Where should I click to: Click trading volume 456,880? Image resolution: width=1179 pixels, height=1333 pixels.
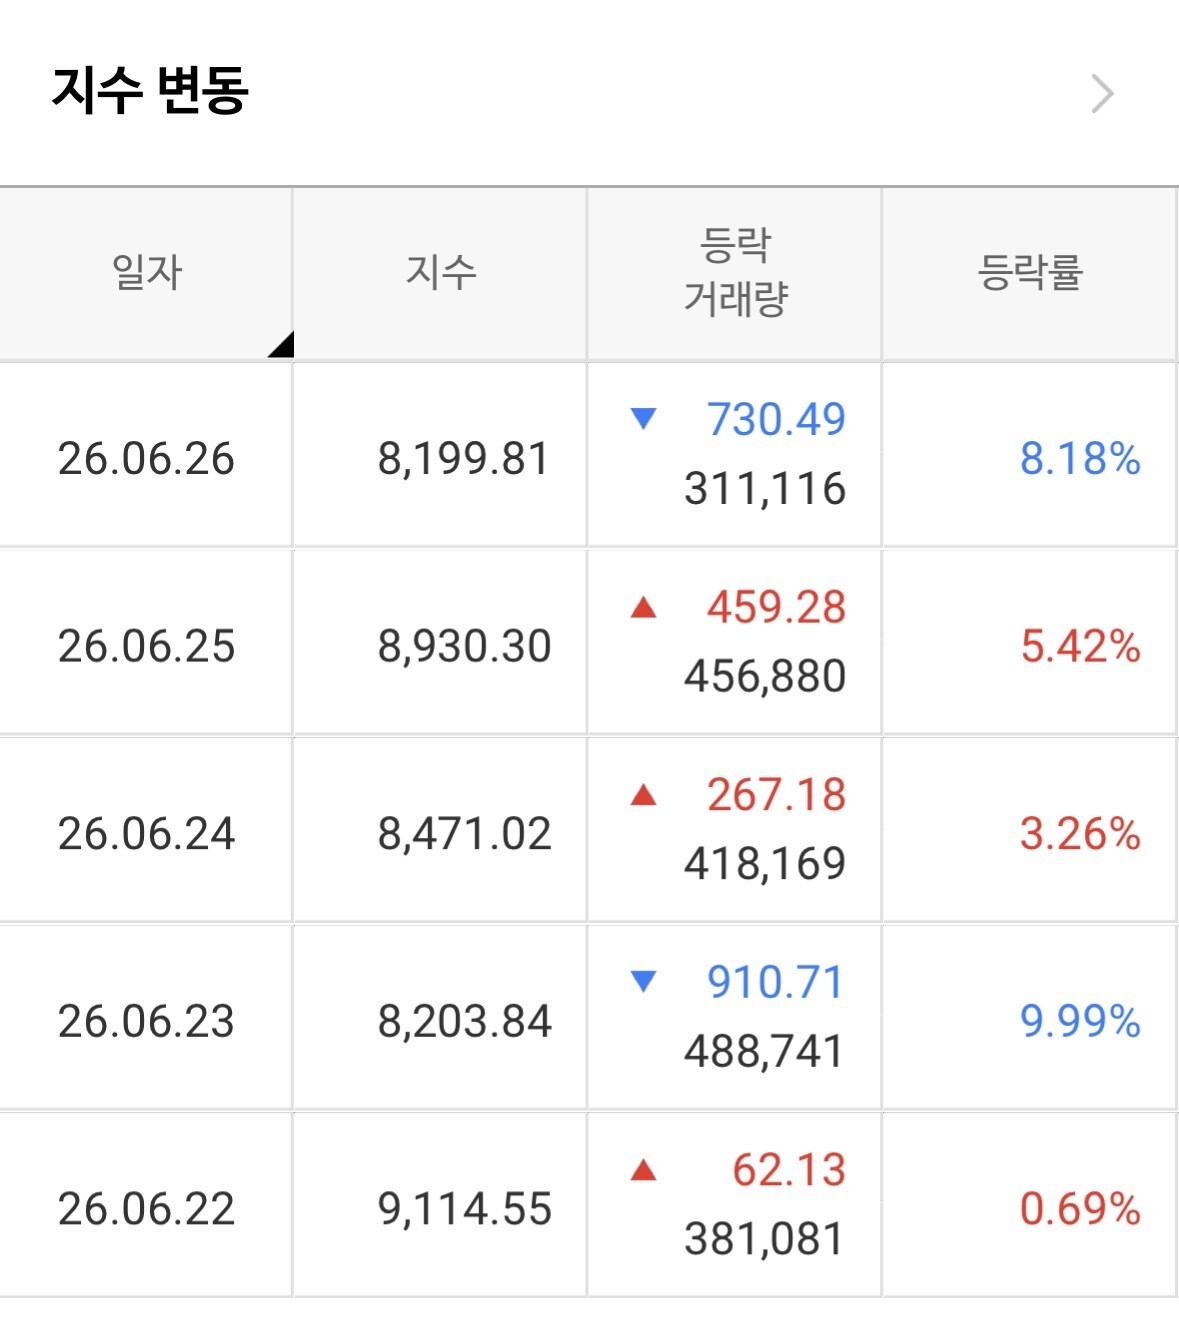coord(765,677)
